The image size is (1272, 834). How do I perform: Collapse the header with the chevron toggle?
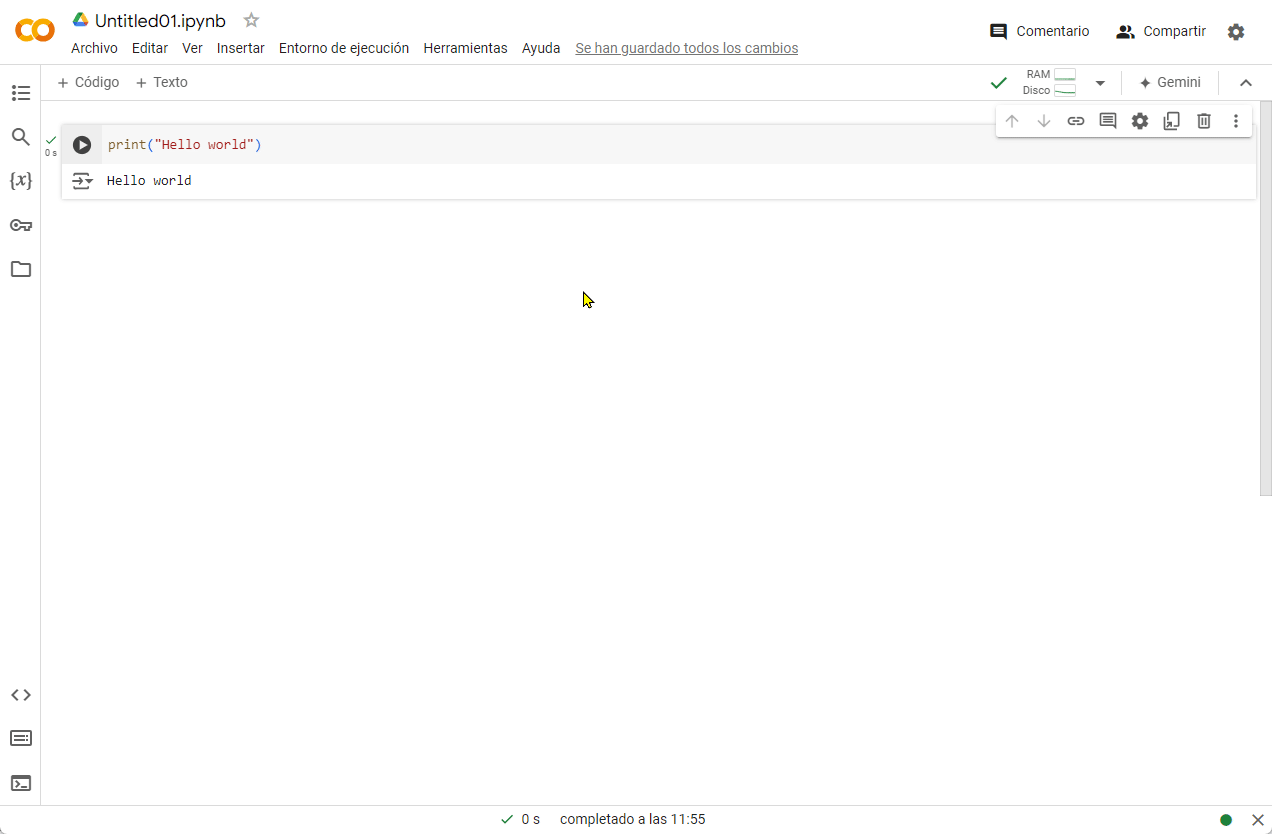point(1246,83)
